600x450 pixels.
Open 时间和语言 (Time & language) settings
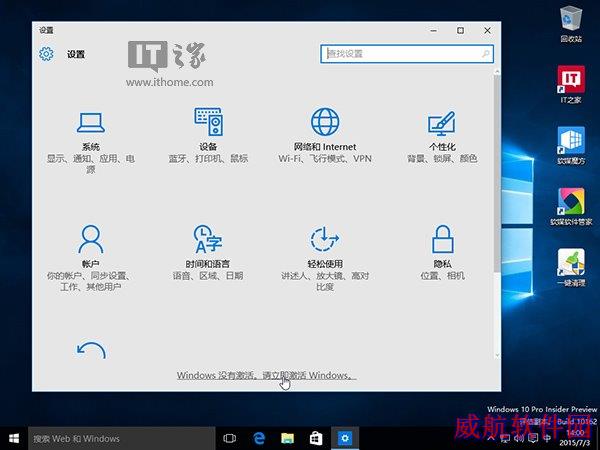pyautogui.click(x=208, y=253)
